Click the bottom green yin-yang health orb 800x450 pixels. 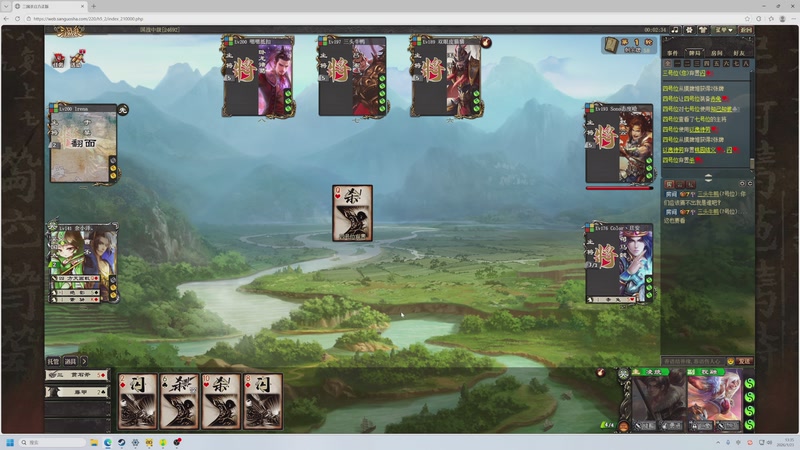pyautogui.click(x=750, y=424)
